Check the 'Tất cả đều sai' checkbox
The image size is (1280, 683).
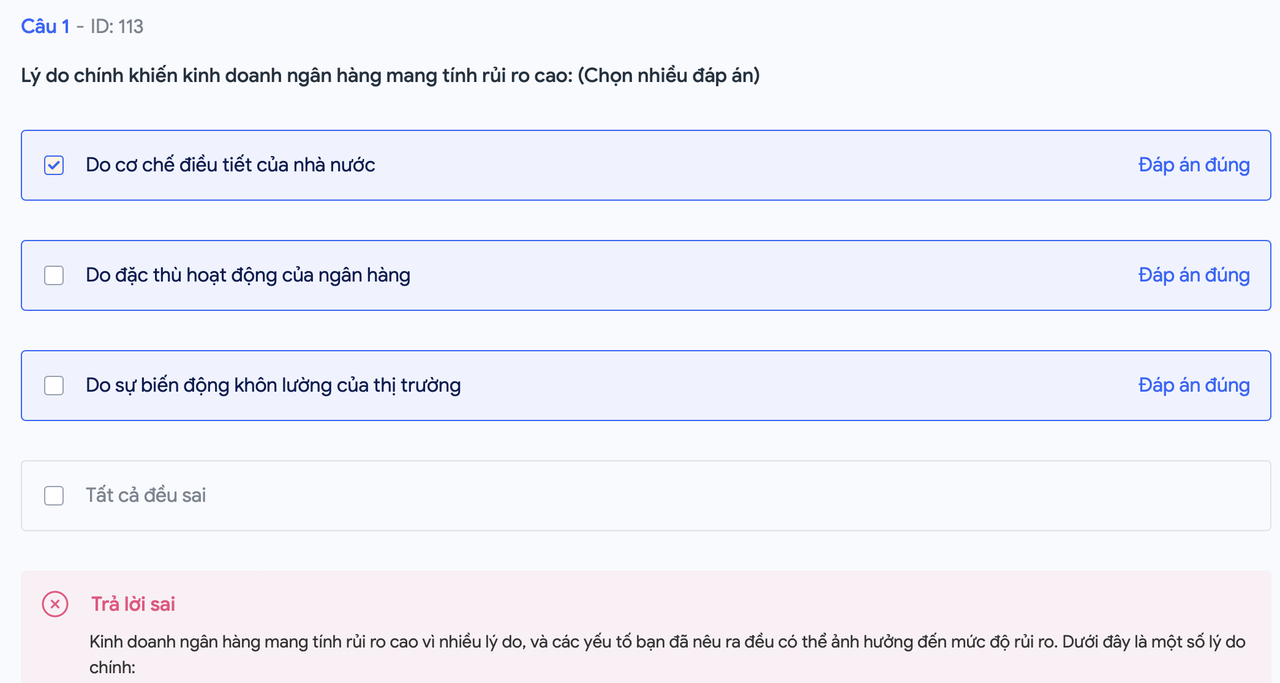[54, 495]
